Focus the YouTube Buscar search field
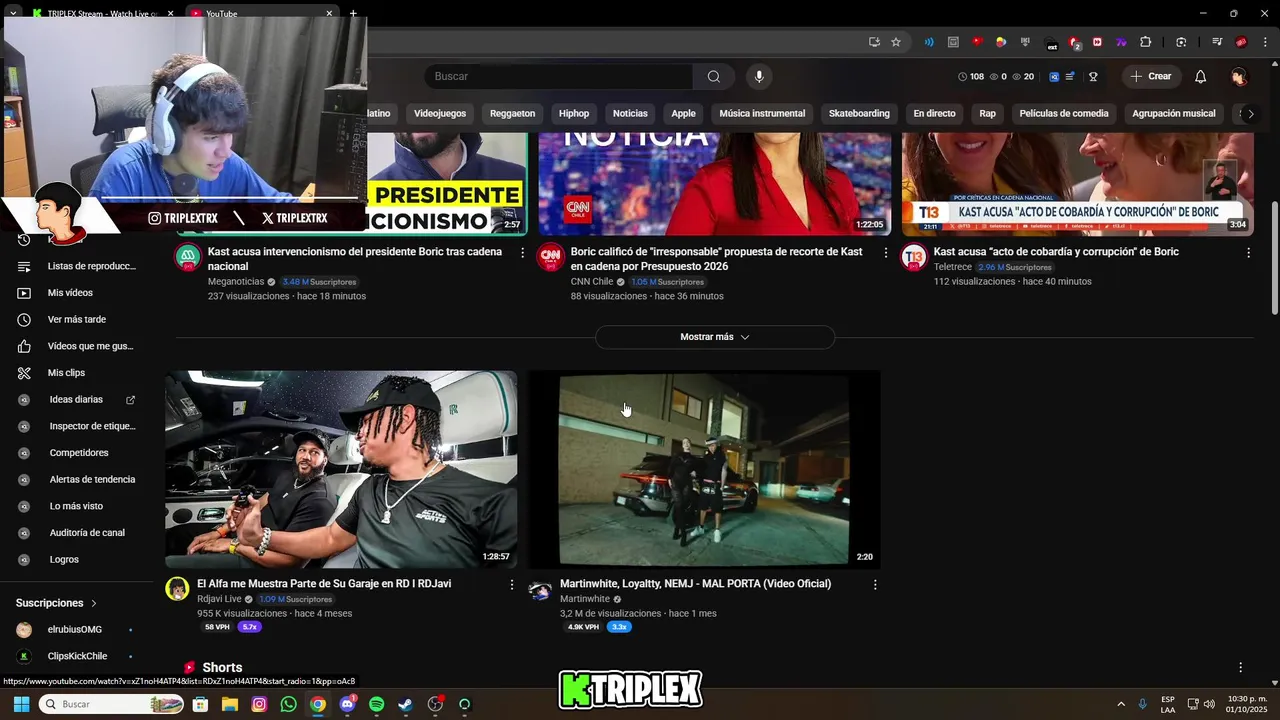The height and width of the screenshot is (720, 1280). point(560,77)
